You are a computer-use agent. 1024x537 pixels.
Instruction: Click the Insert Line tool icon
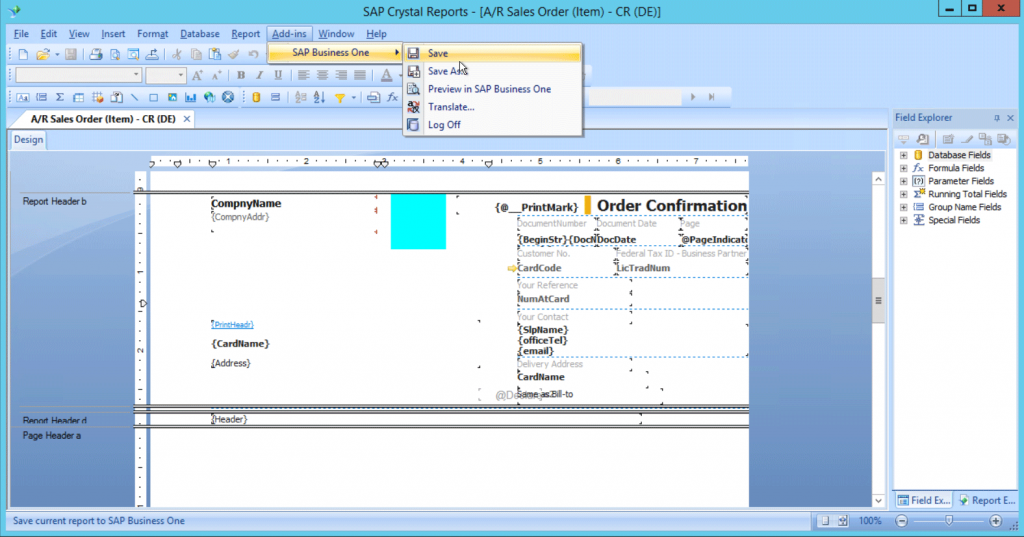coord(135,97)
